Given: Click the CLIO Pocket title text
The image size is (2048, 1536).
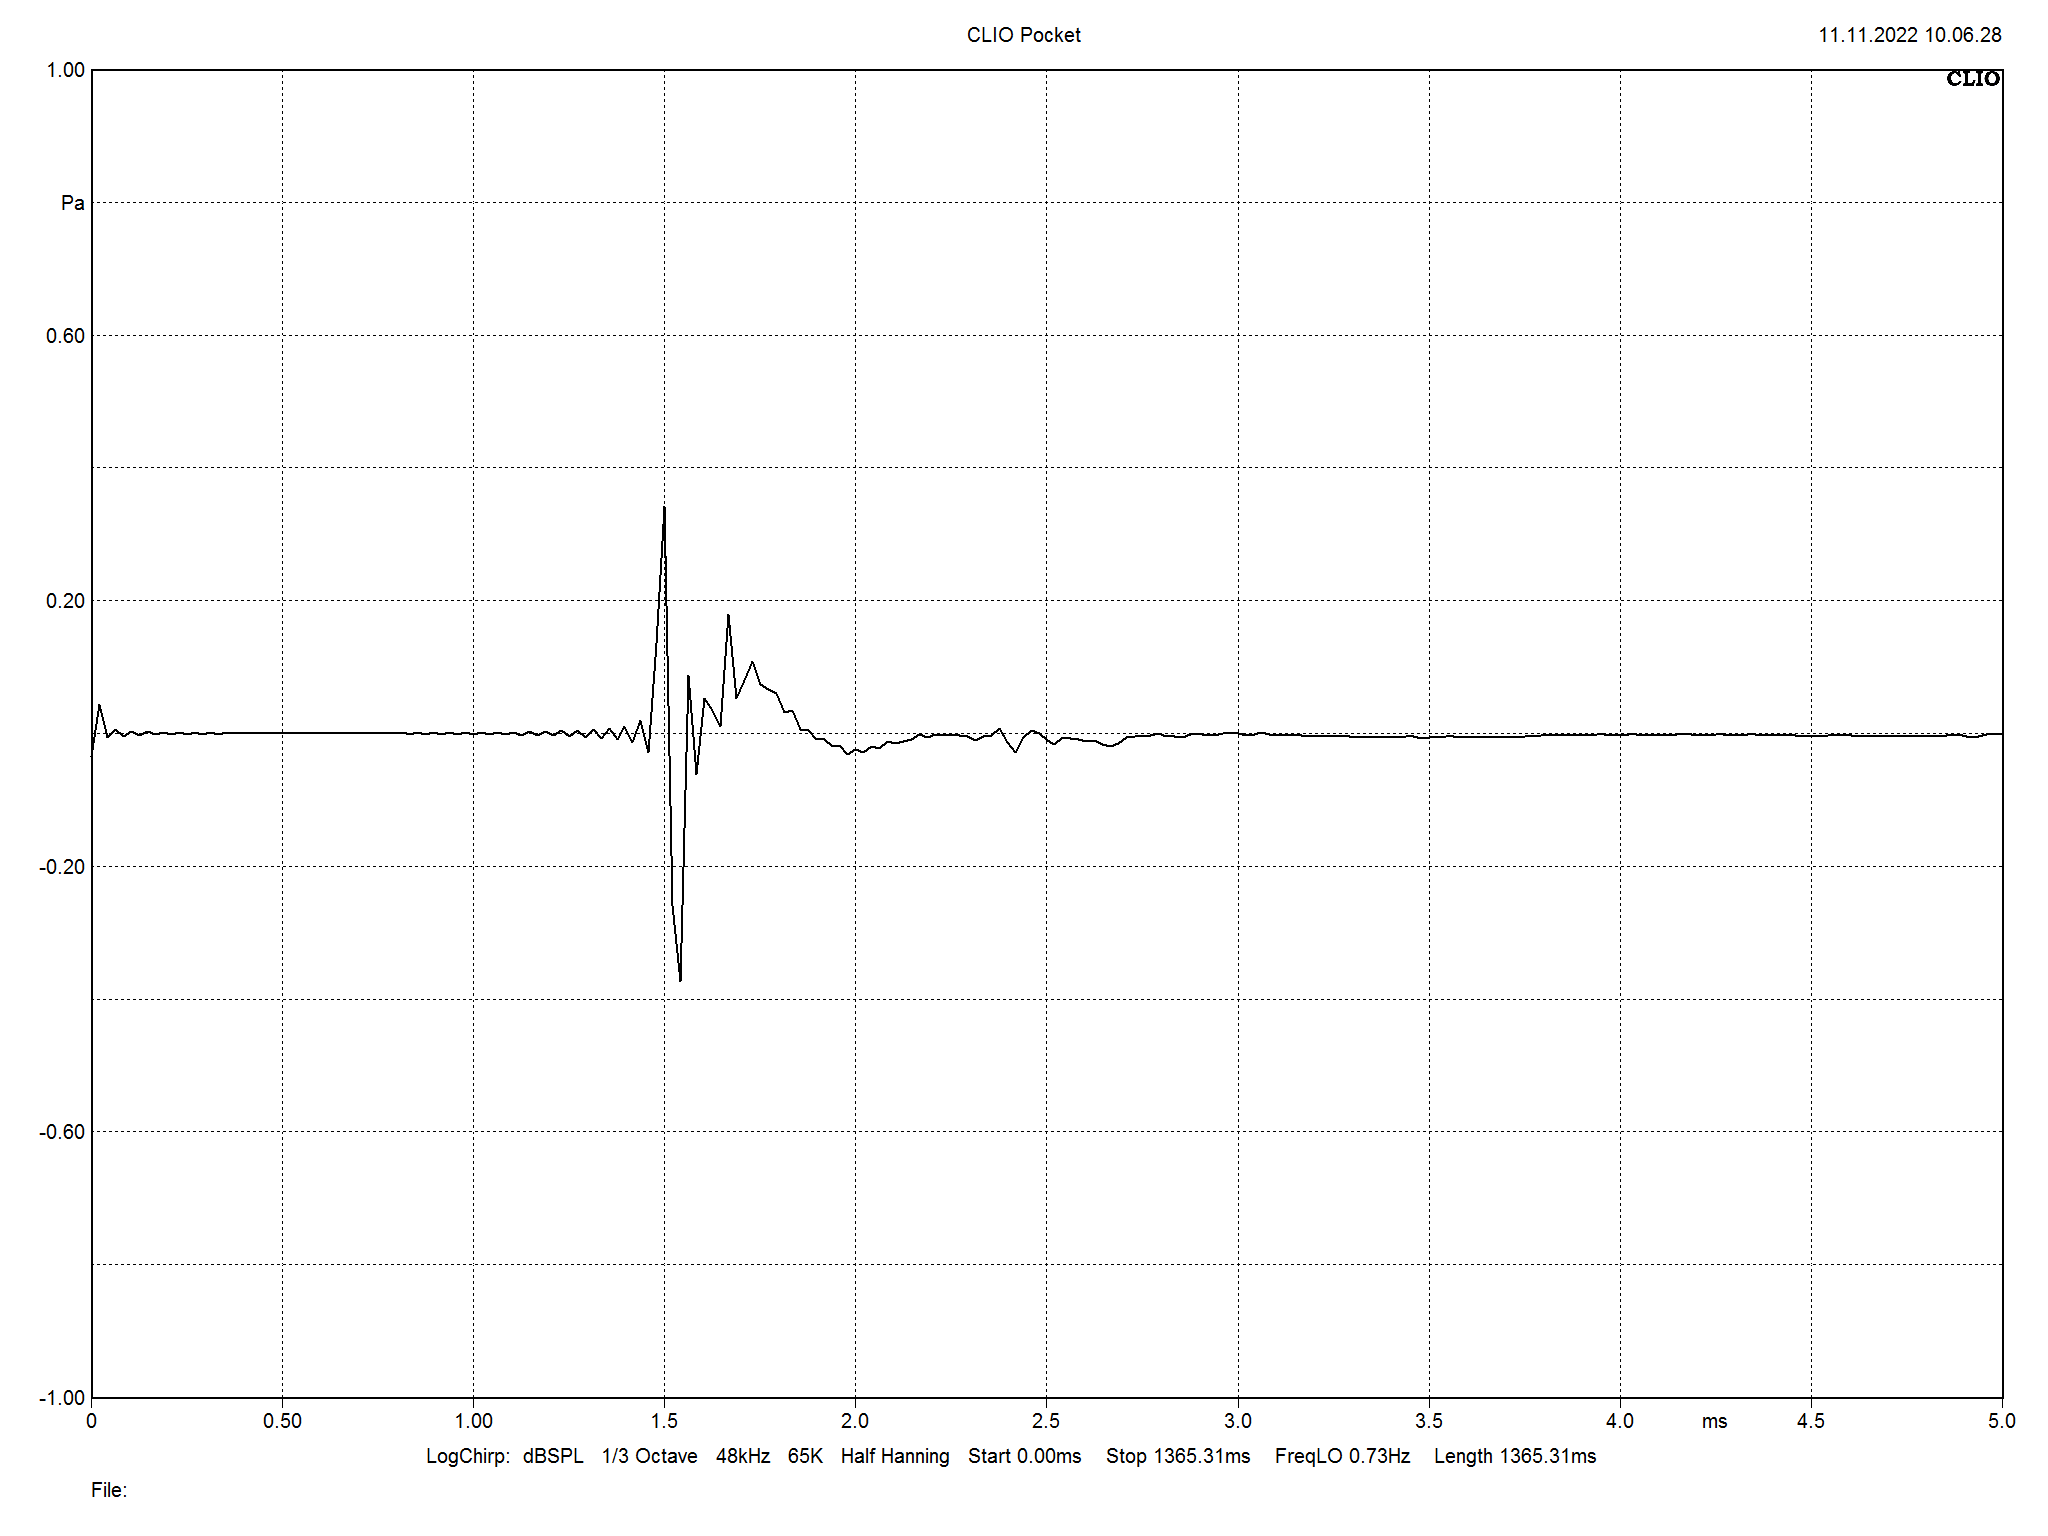Looking at the screenshot, I should click(x=1023, y=35).
